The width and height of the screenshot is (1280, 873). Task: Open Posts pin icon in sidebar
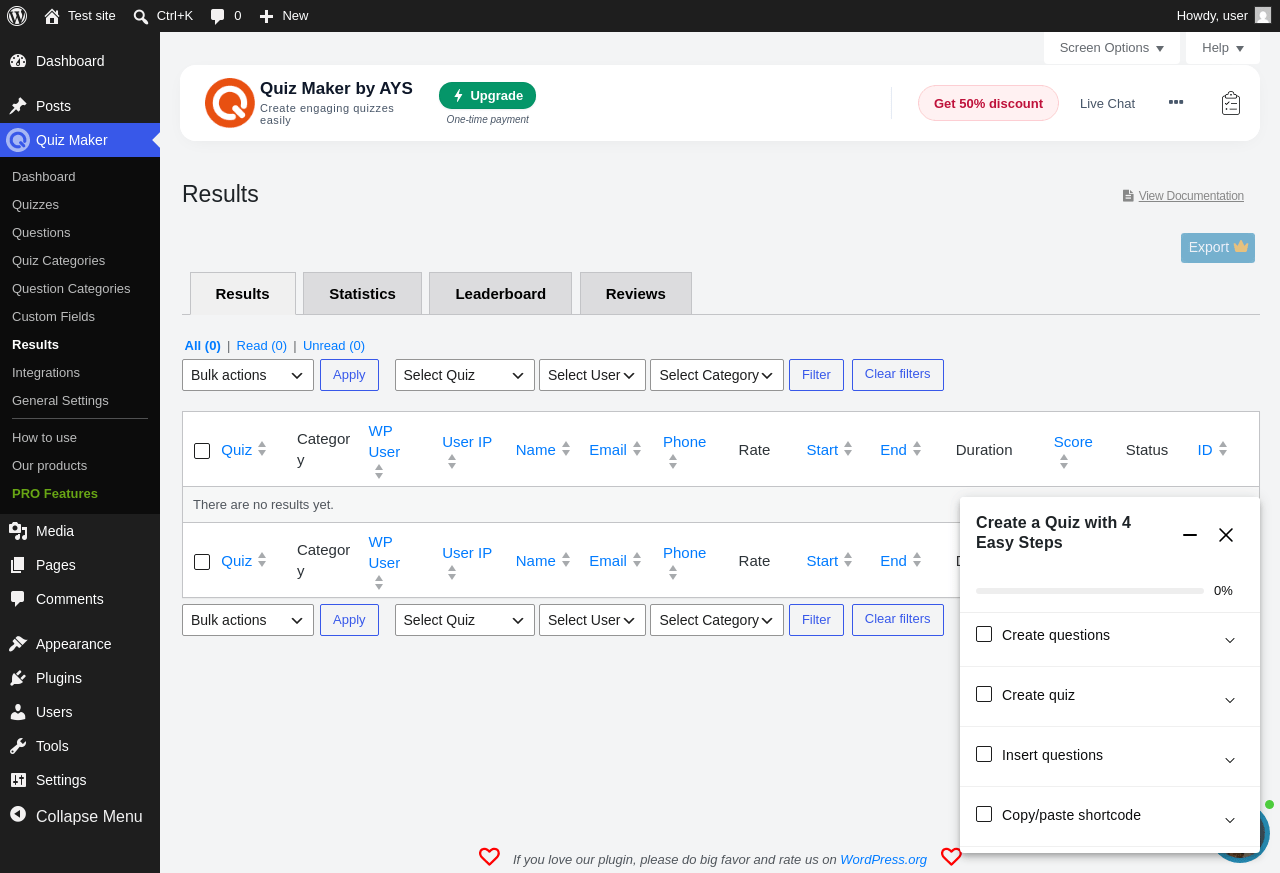pos(18,106)
